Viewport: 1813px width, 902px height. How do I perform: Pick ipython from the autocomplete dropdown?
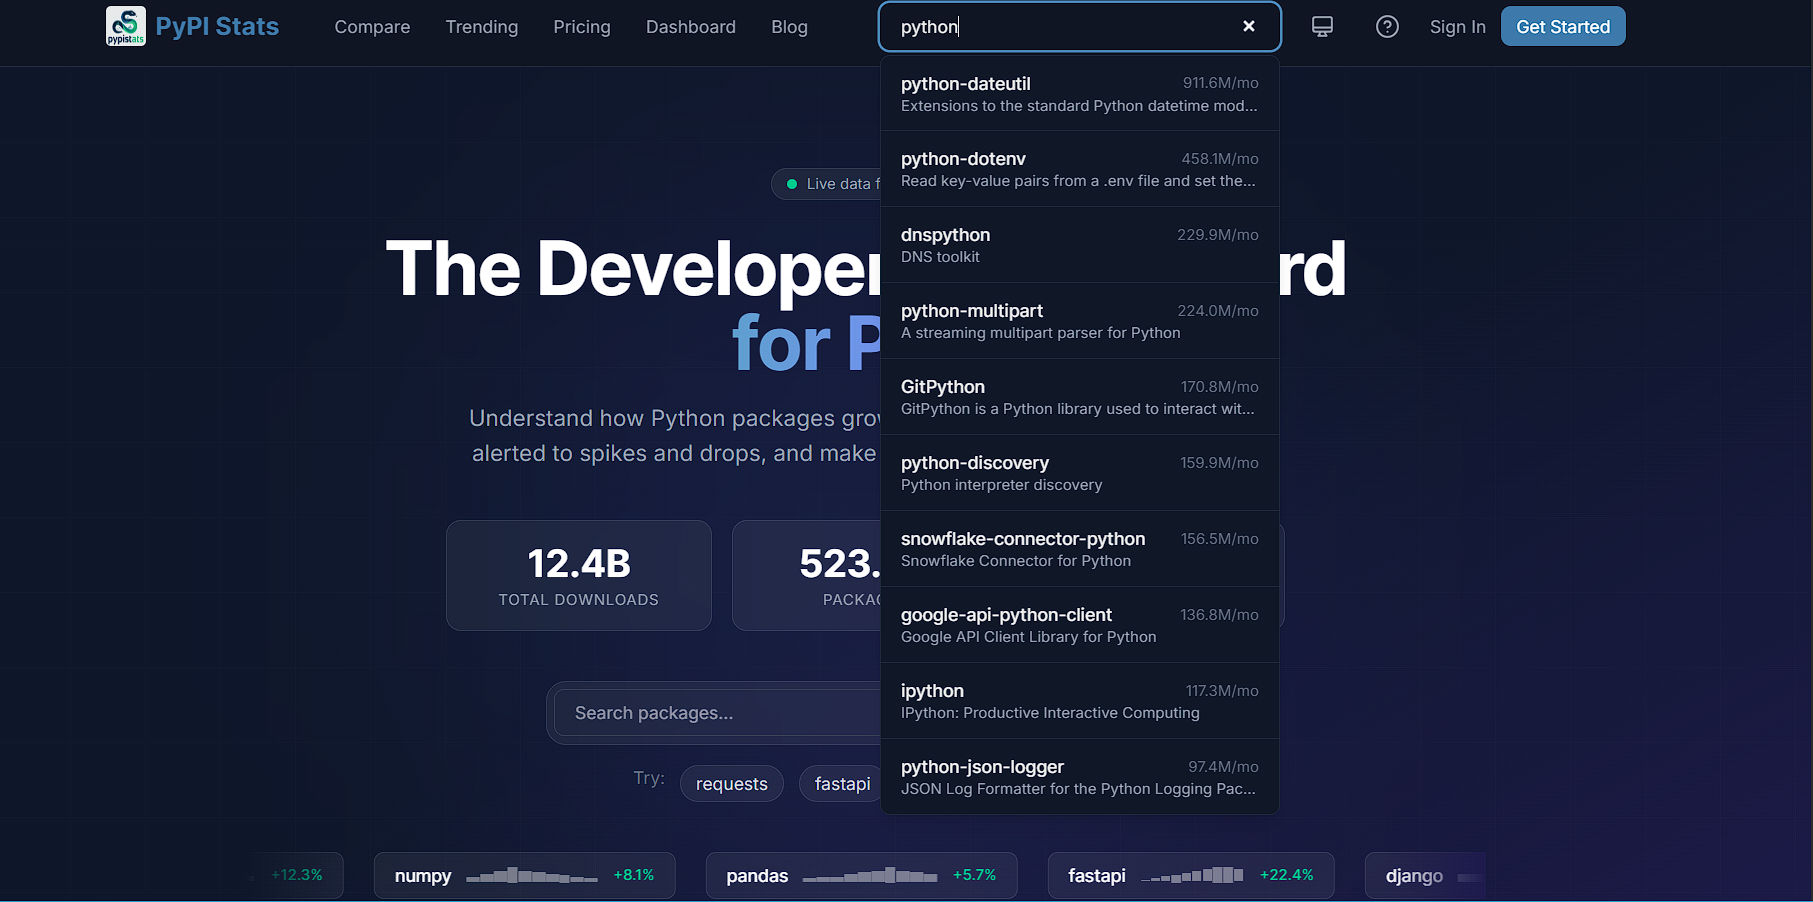pos(1079,700)
